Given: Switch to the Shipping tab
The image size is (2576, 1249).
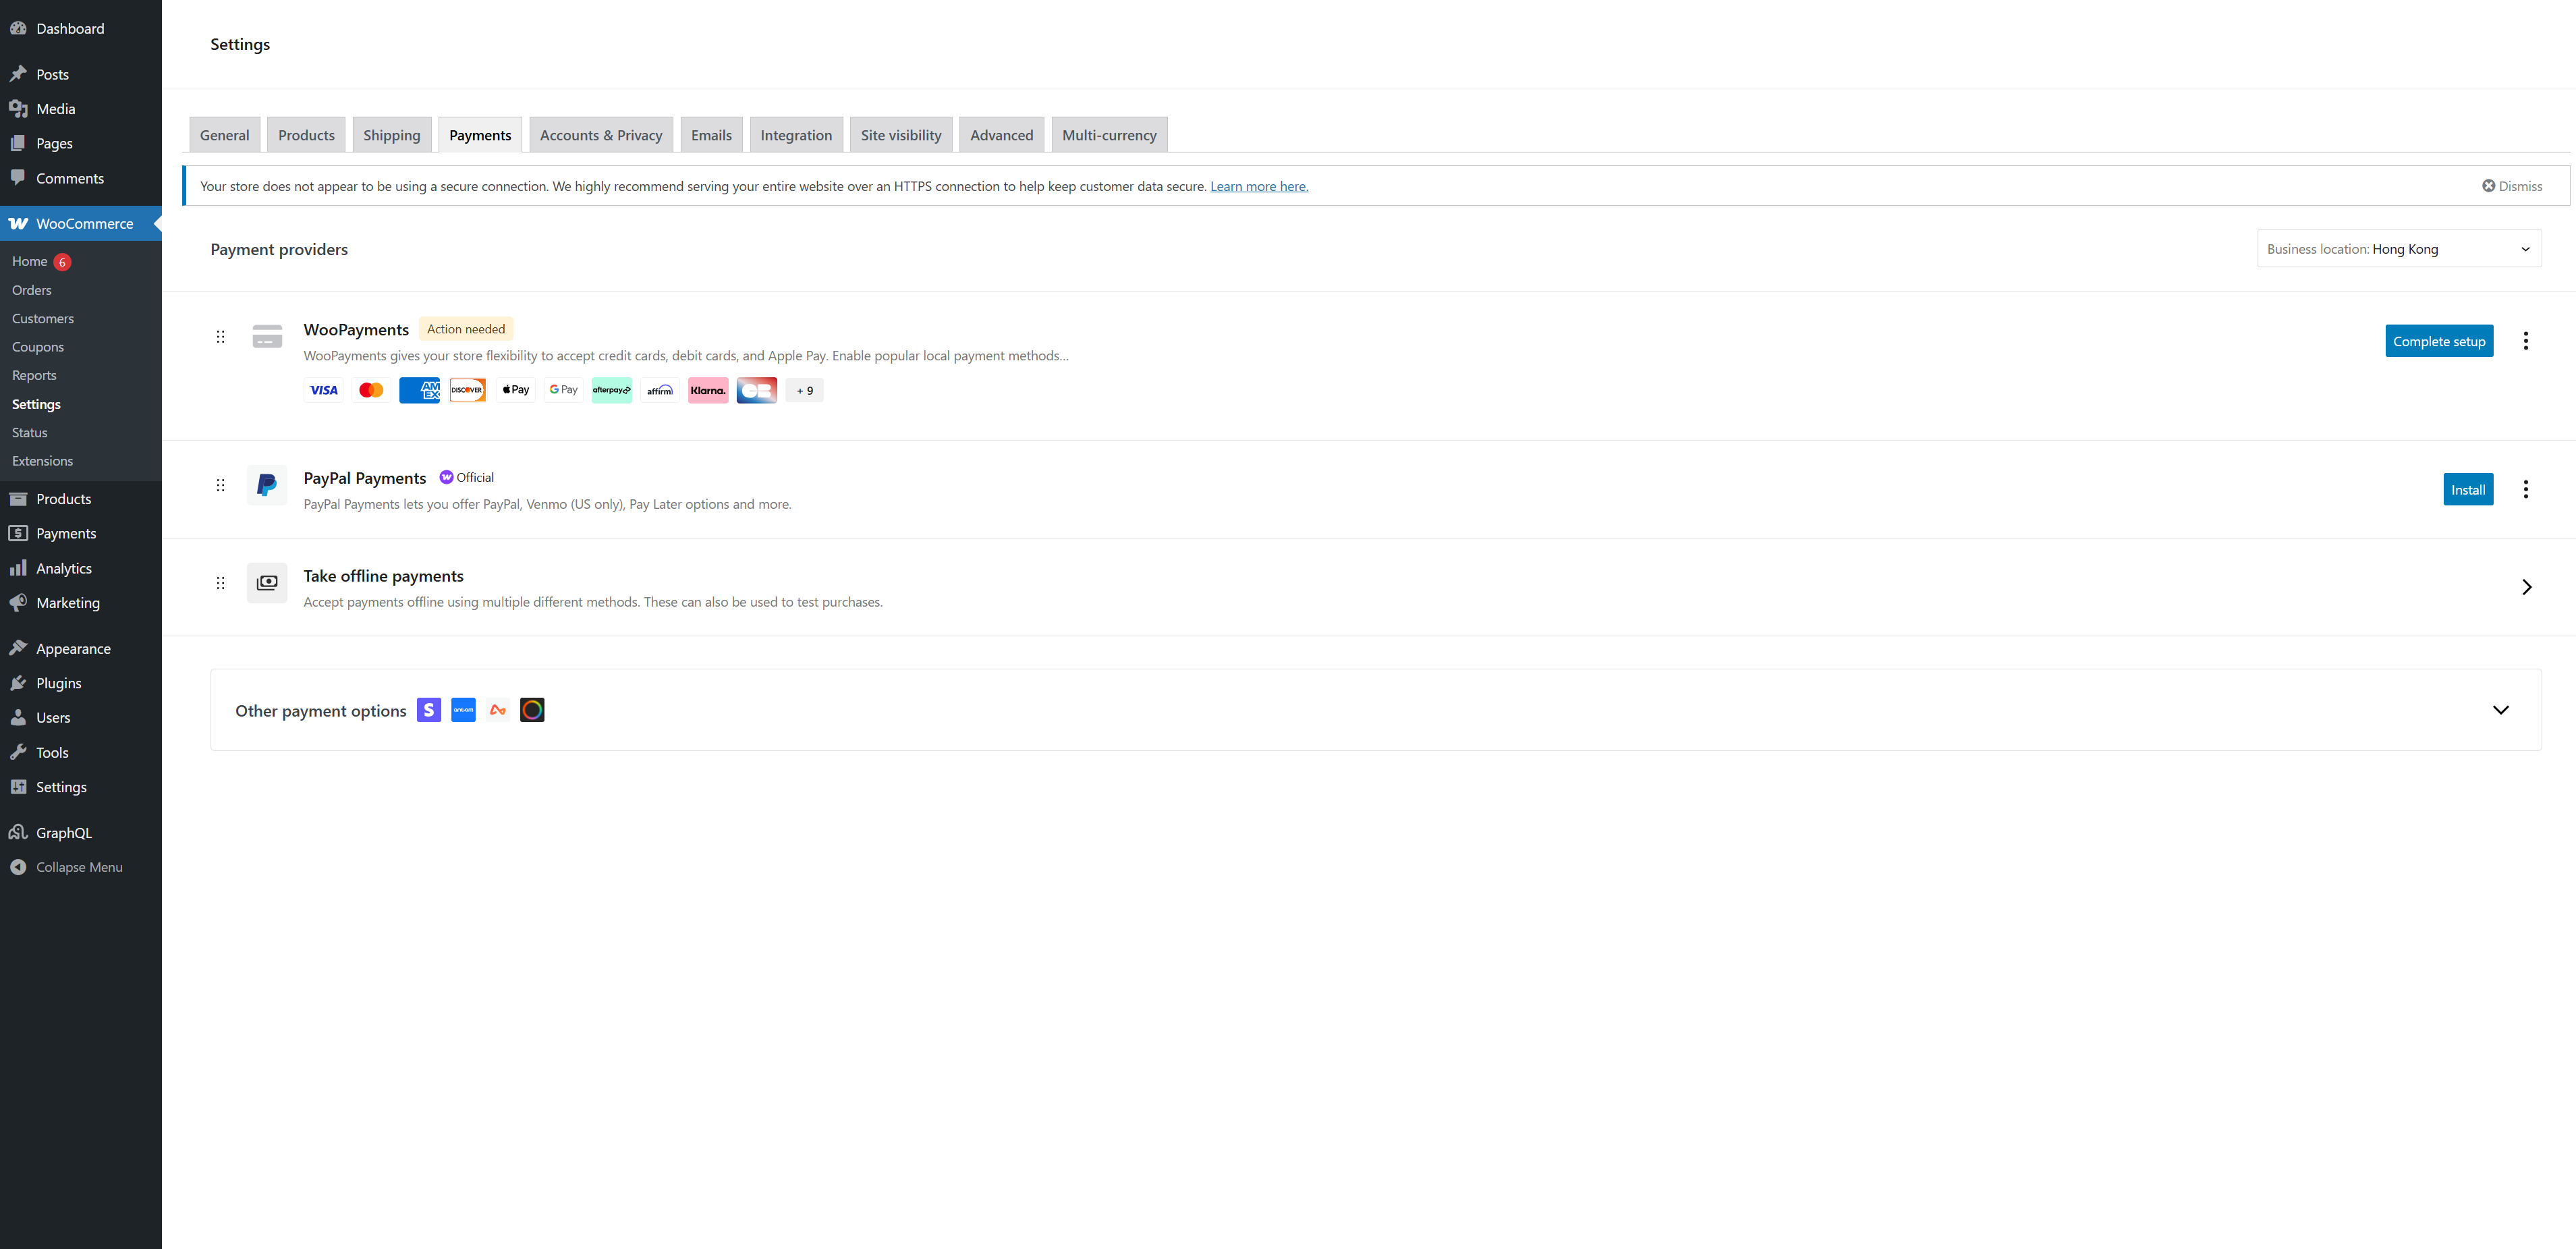Looking at the screenshot, I should coord(391,135).
